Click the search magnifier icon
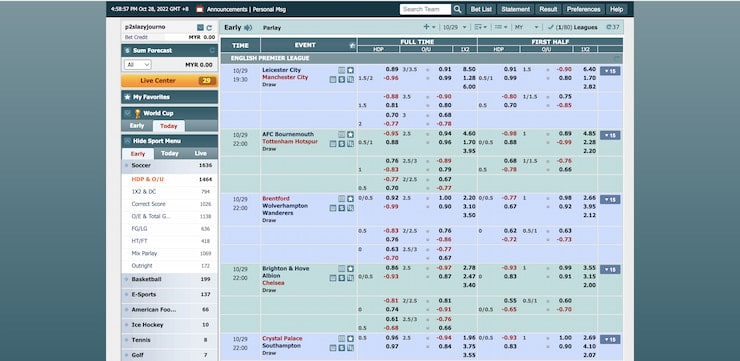 point(458,9)
